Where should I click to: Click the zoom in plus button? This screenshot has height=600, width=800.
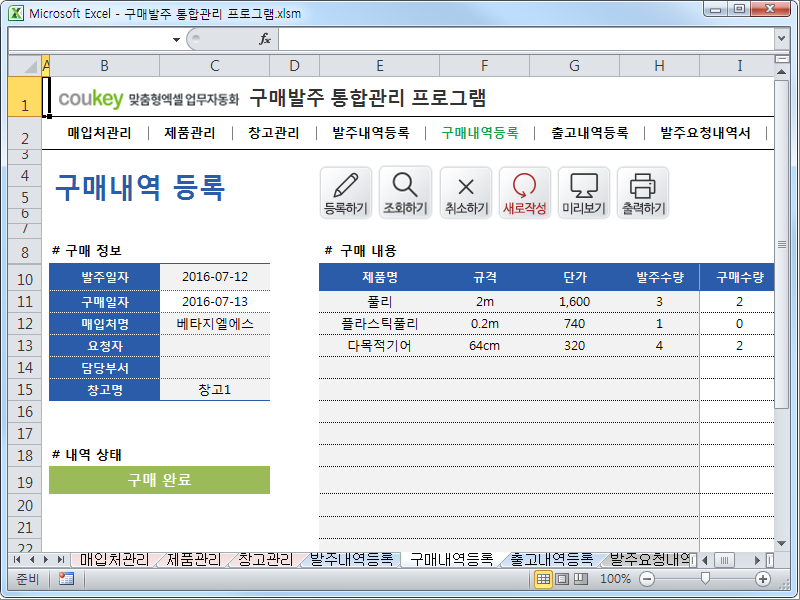tap(763, 579)
